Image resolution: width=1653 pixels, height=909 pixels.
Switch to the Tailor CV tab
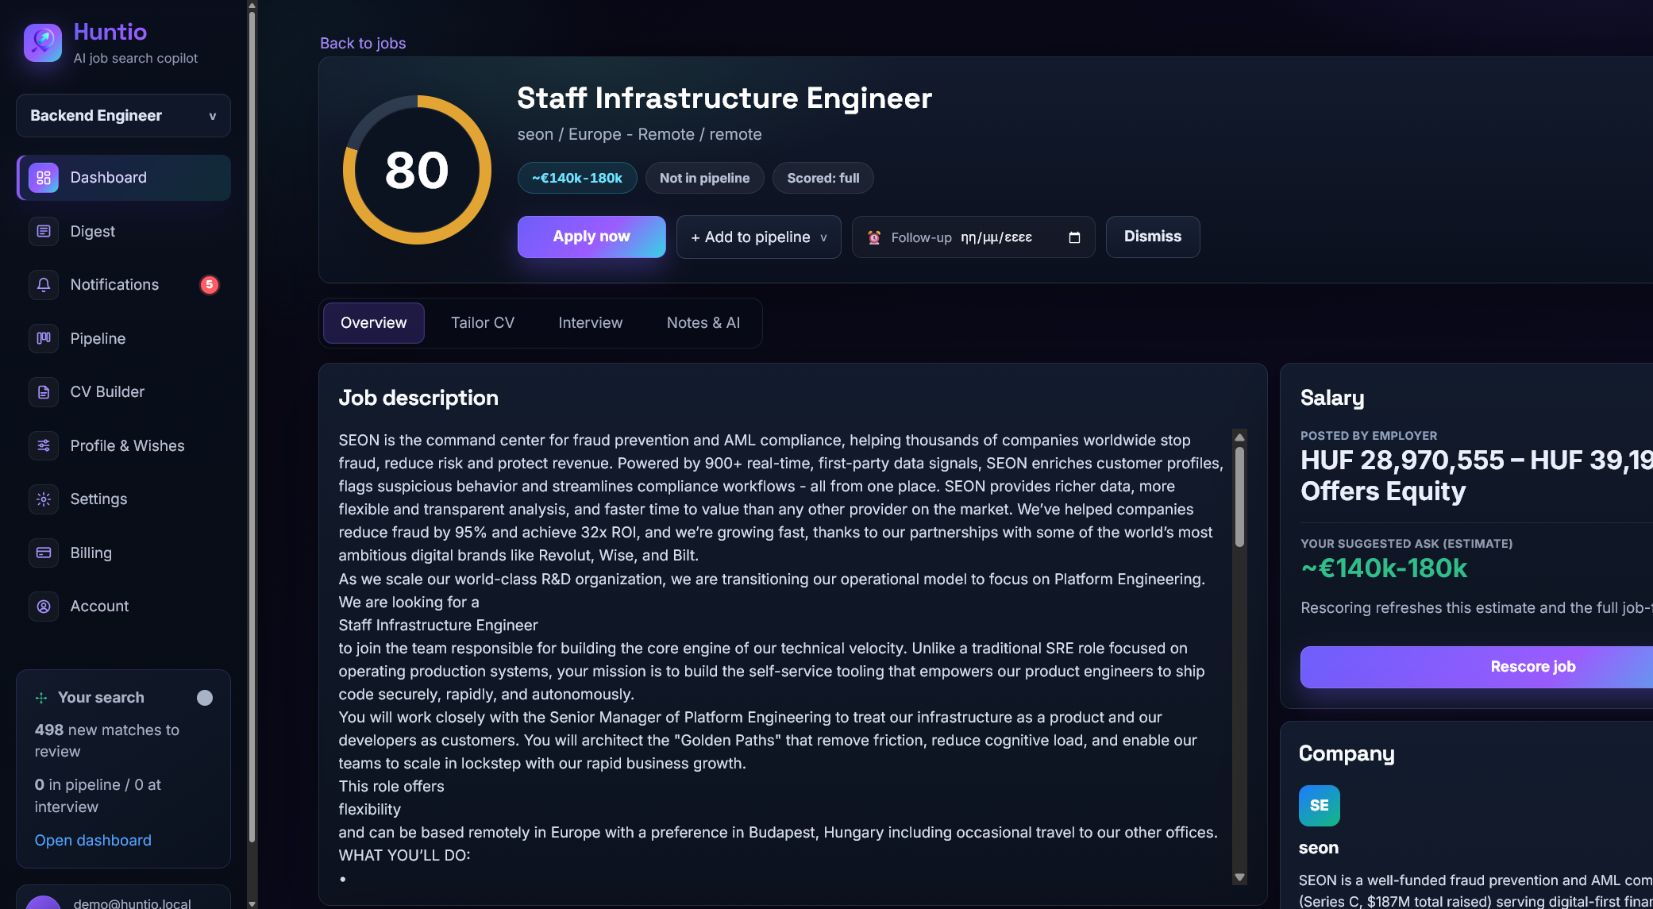tap(483, 323)
